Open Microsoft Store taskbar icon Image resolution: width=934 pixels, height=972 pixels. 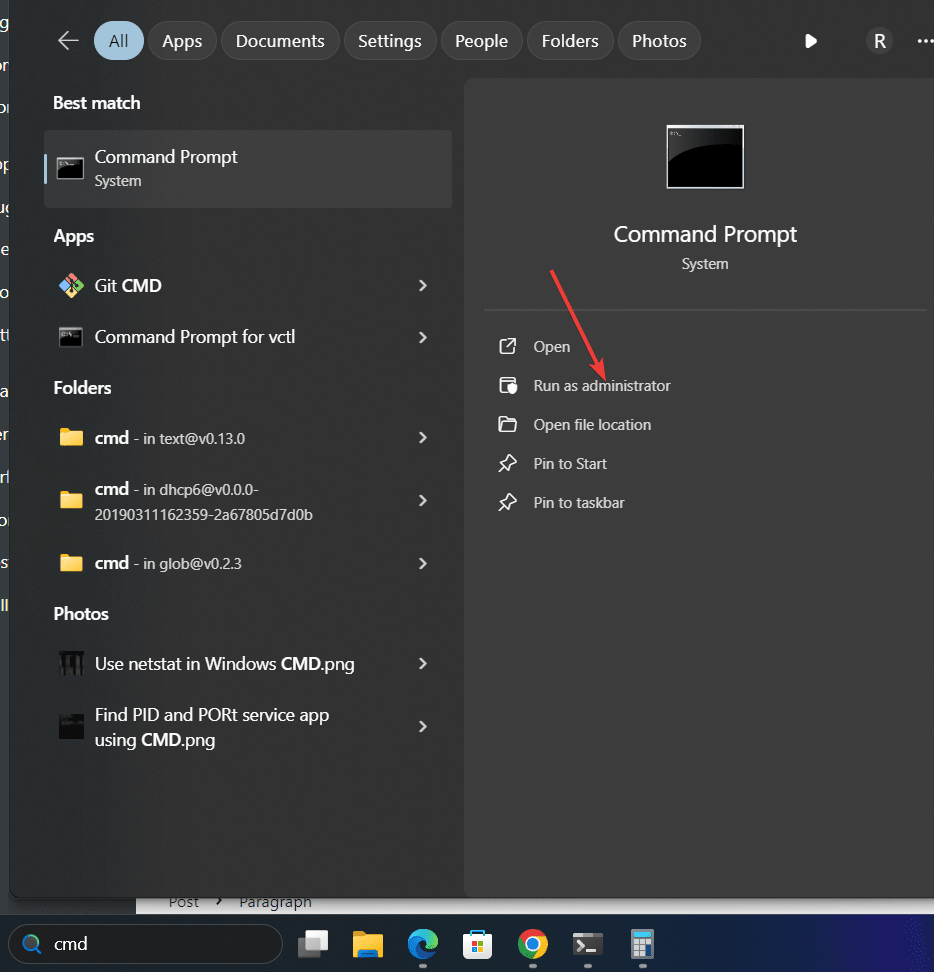click(x=477, y=944)
